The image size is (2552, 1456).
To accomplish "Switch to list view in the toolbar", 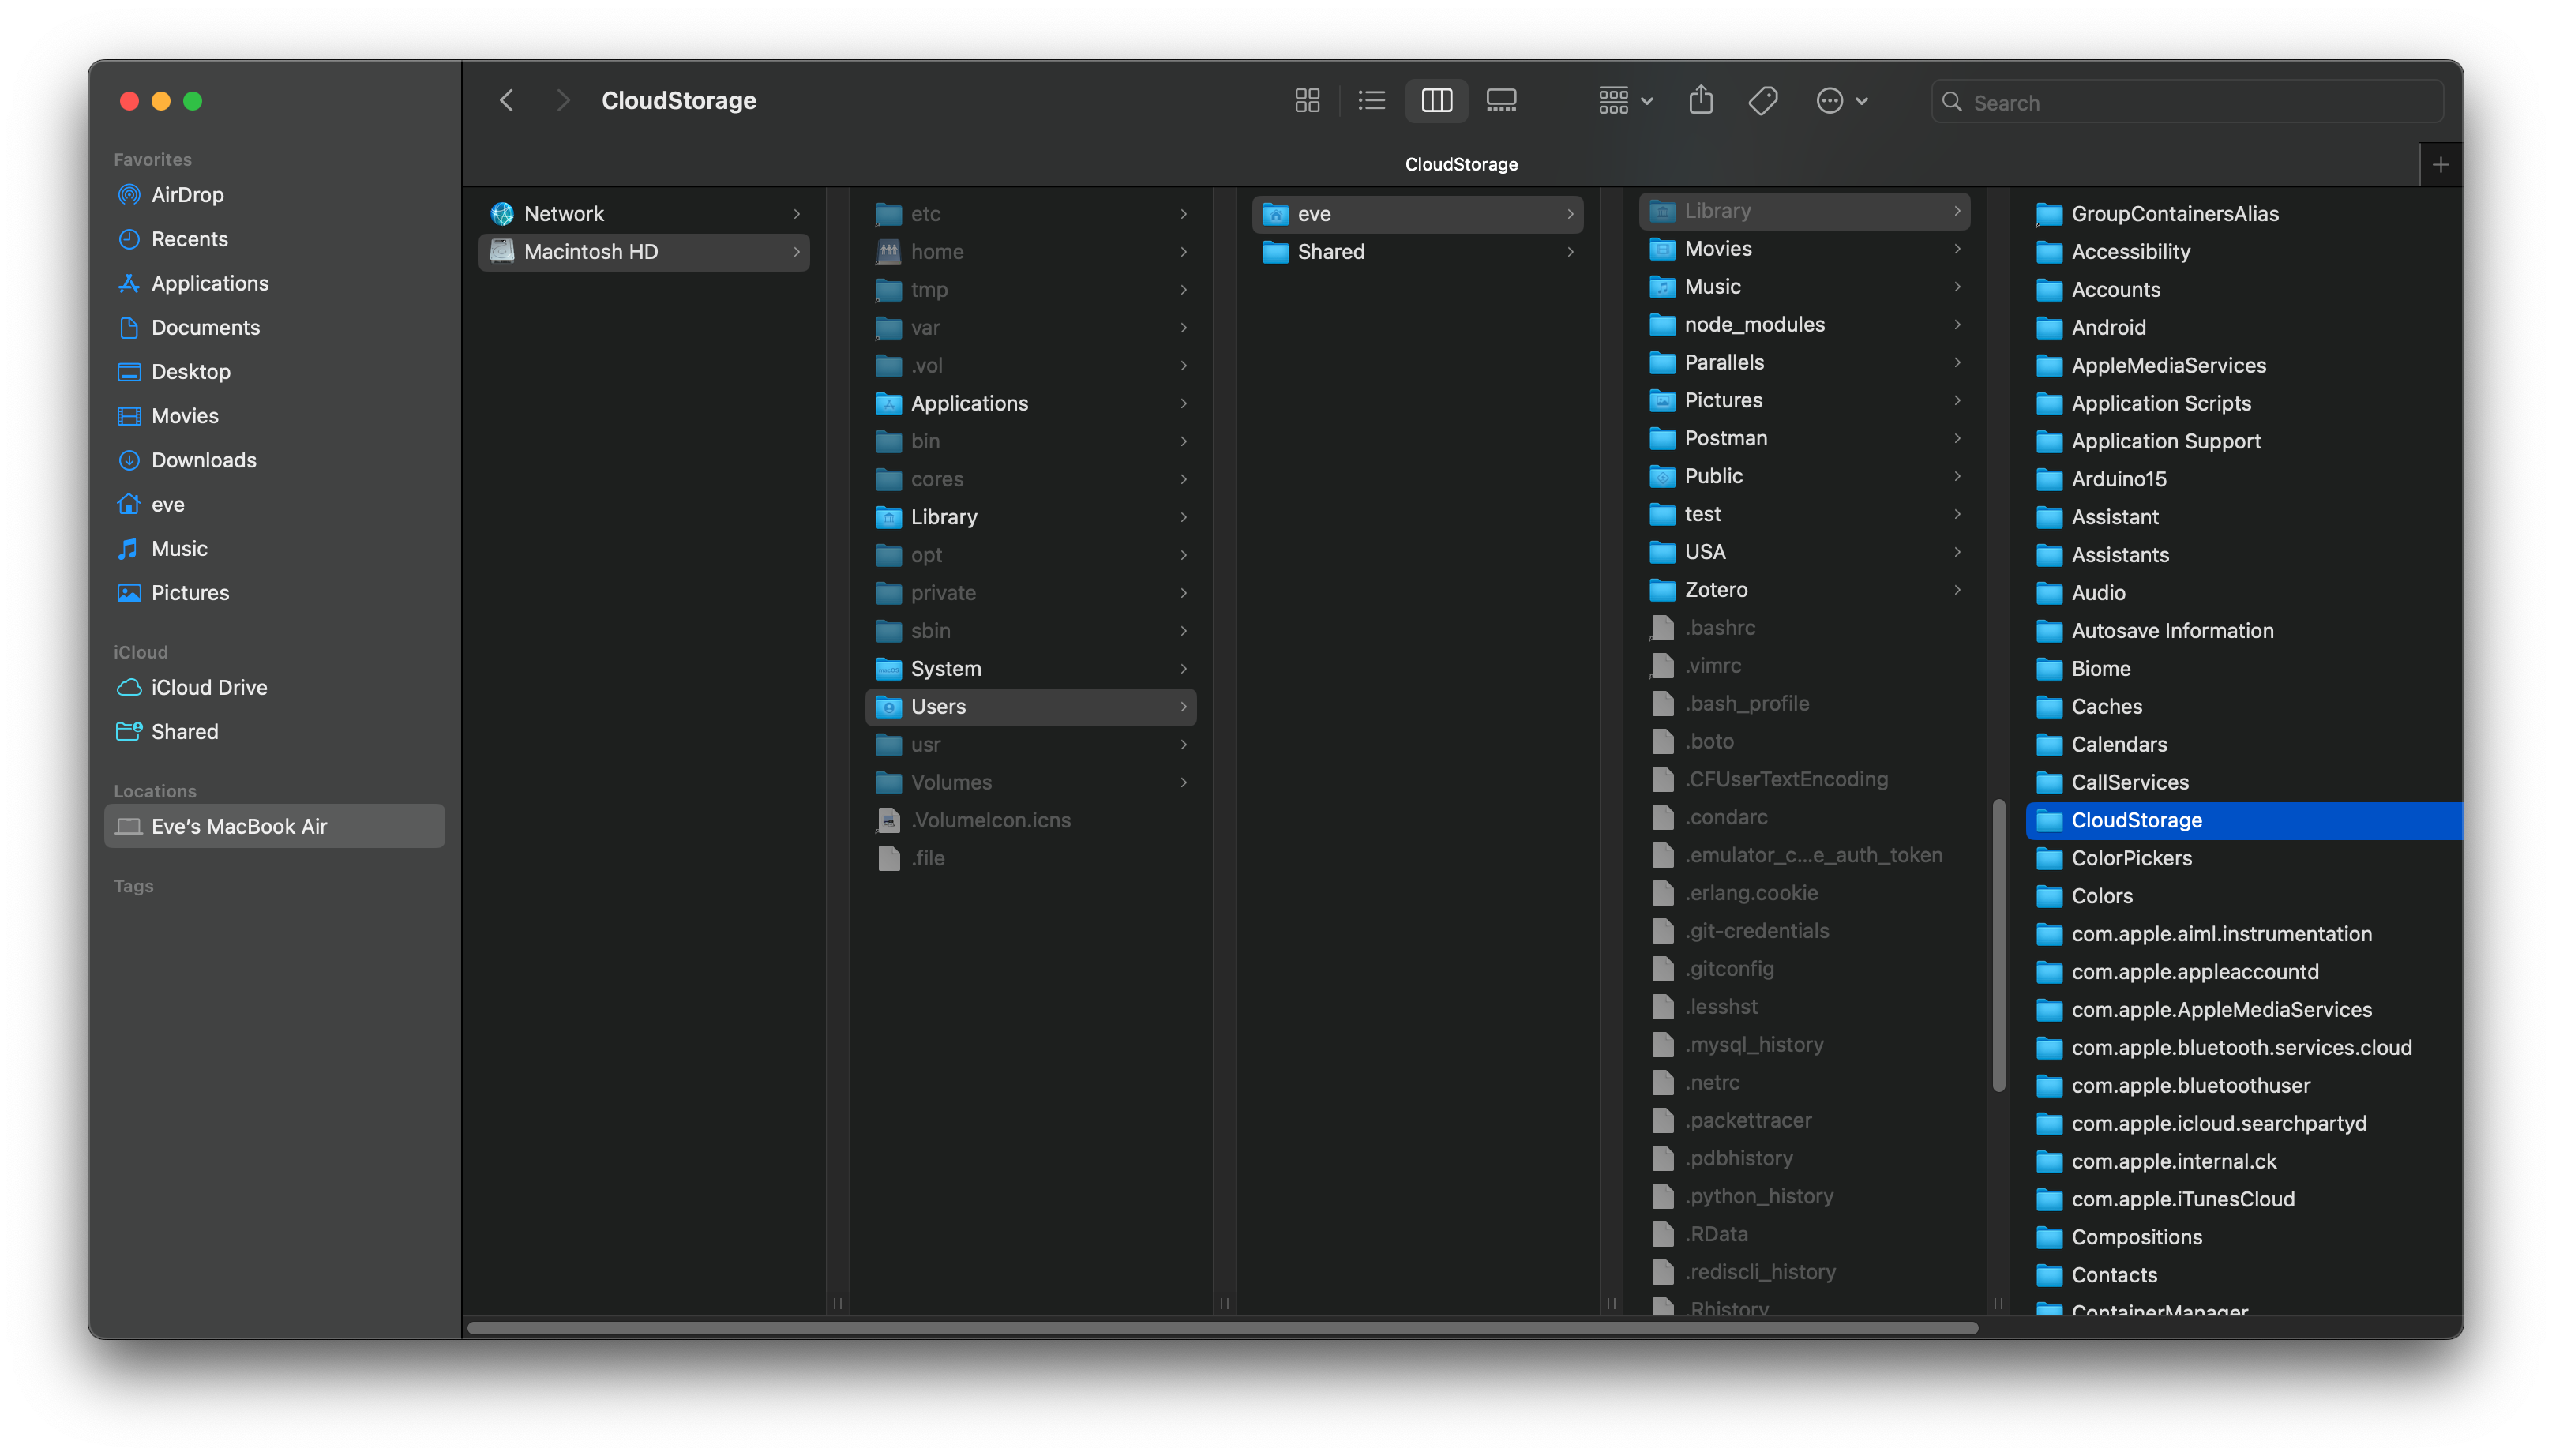I will coord(1371,100).
